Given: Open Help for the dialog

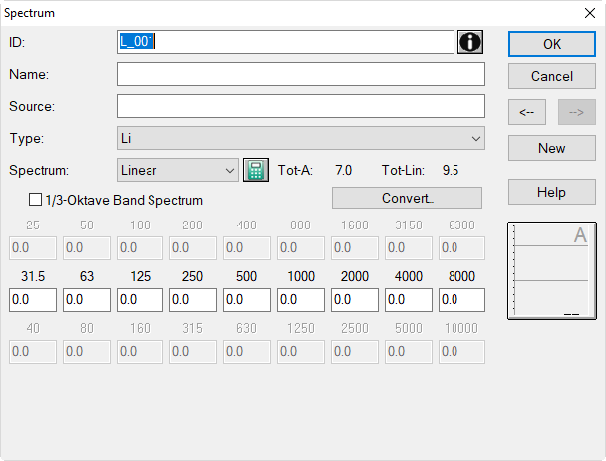Looking at the screenshot, I should [x=552, y=192].
